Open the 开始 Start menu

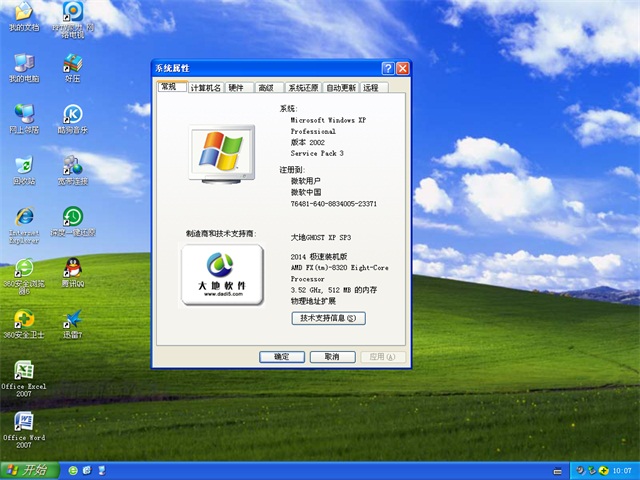[x=28, y=469]
